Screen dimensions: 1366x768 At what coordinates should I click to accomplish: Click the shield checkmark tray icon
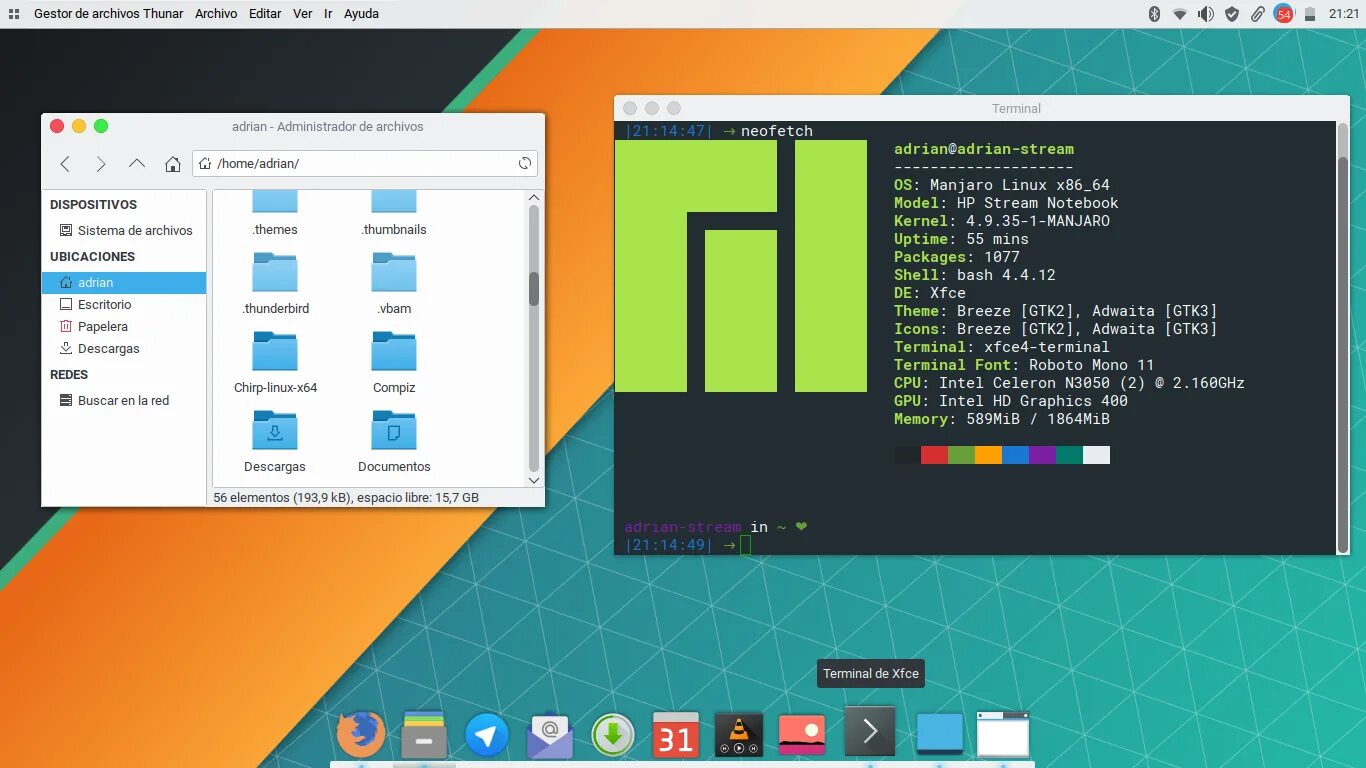[x=1232, y=14]
